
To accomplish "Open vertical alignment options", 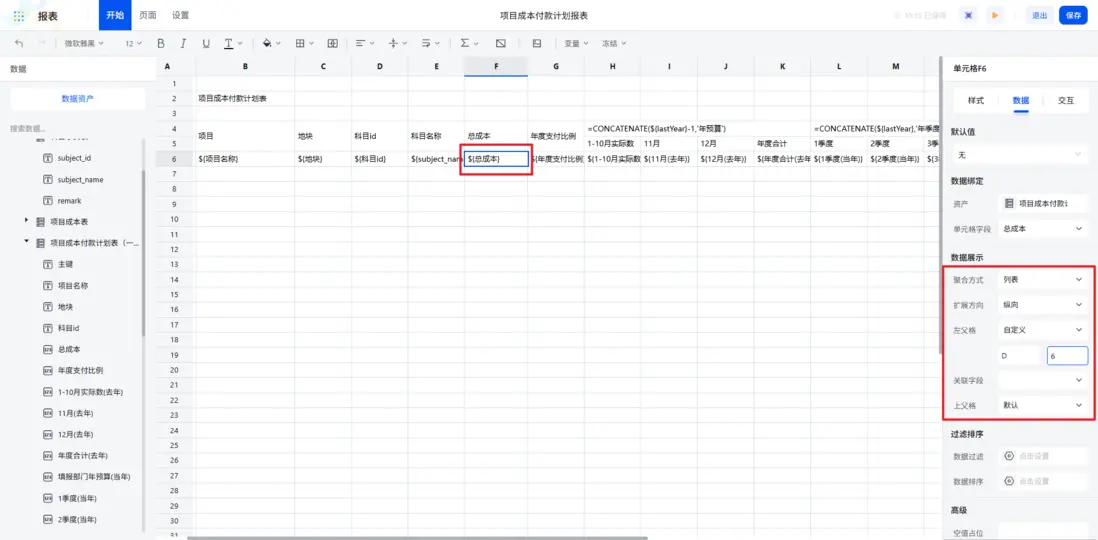I will click(x=397, y=43).
